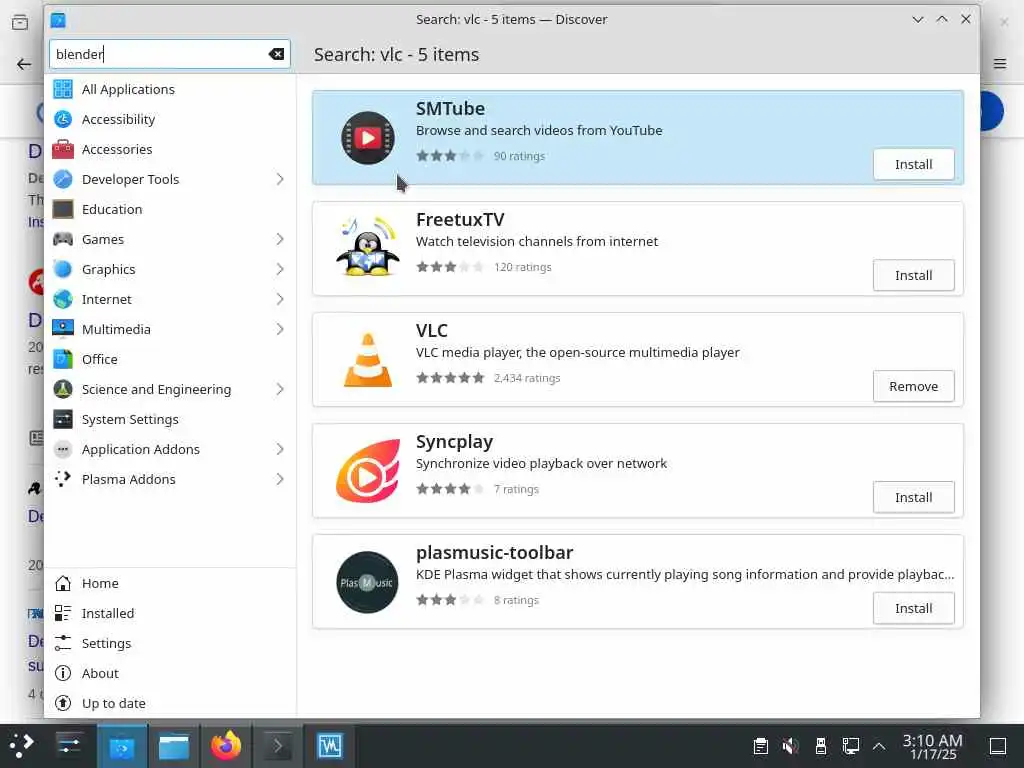The width and height of the screenshot is (1024, 768).
Task: Click the Internet globe icon
Action: click(63, 299)
